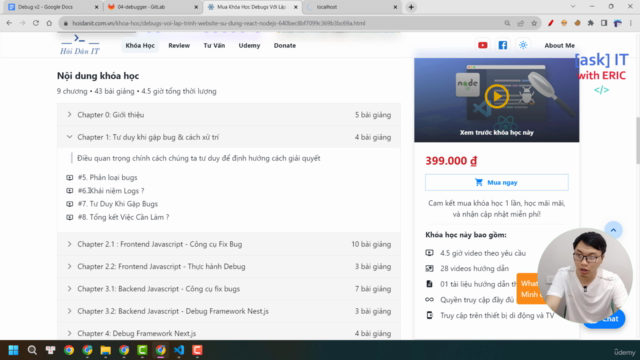Click the bookmark star in address bar
640x360 pixels.
tap(534, 23)
